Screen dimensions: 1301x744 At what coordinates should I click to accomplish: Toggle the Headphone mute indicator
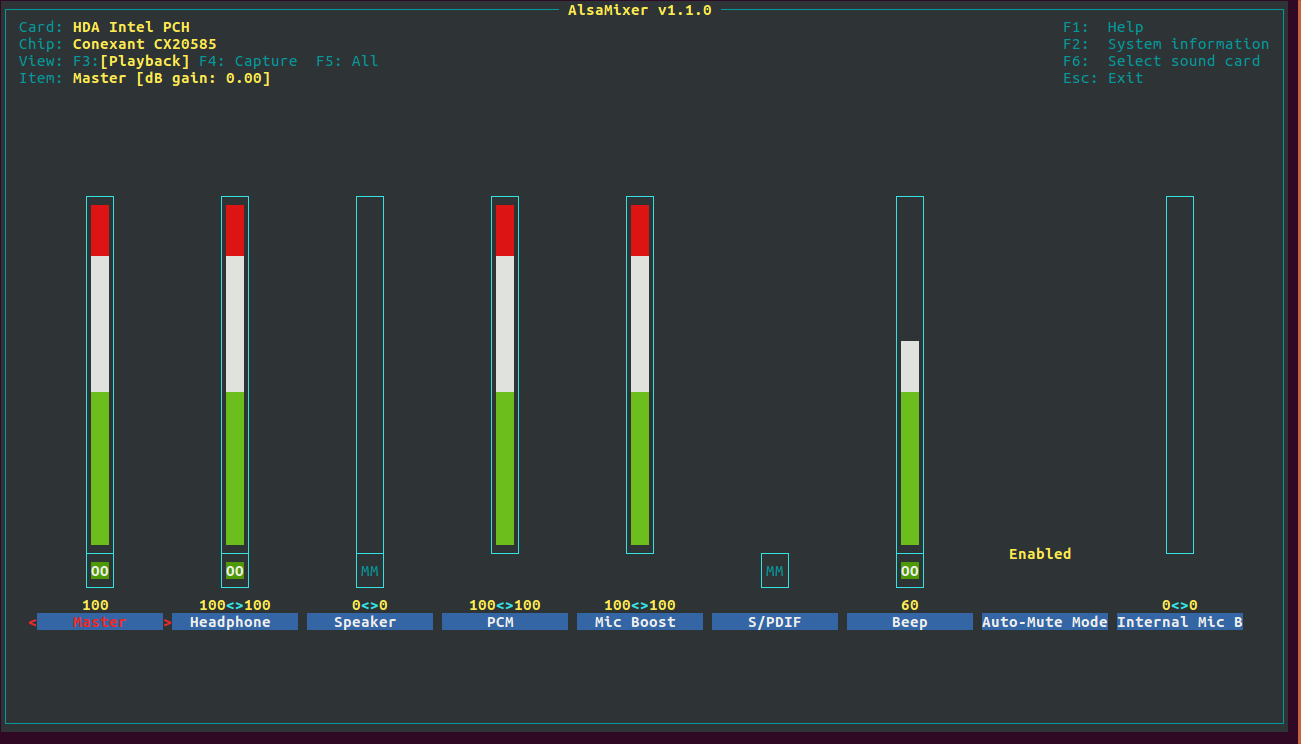click(x=235, y=571)
